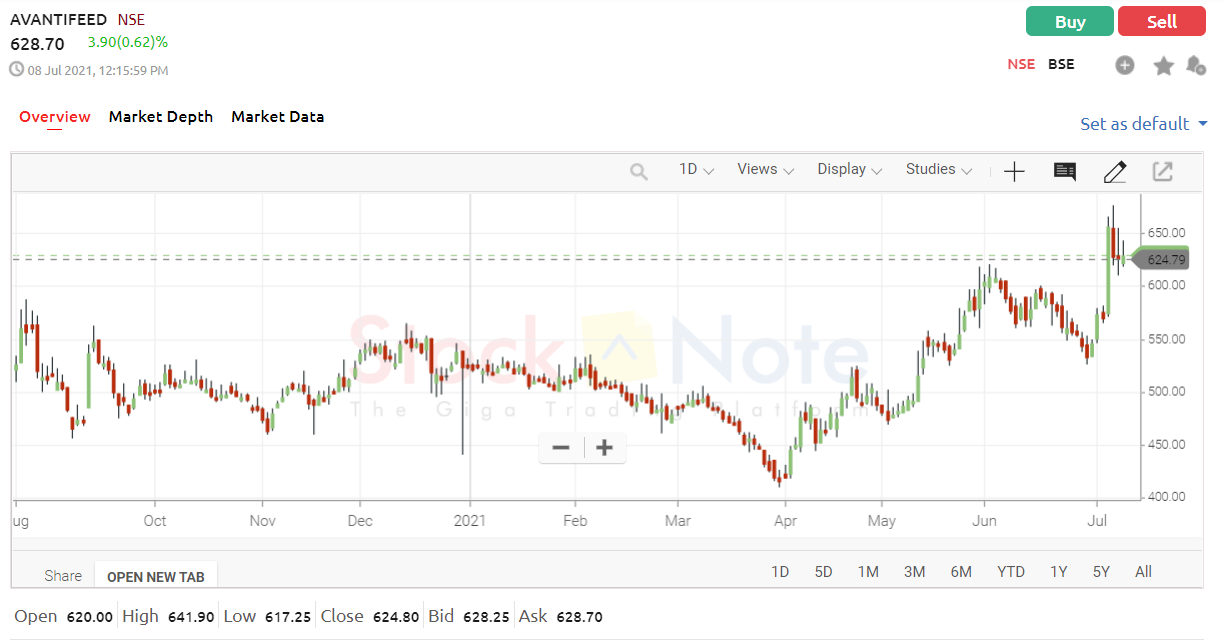Select the 6M chart range

(961, 572)
